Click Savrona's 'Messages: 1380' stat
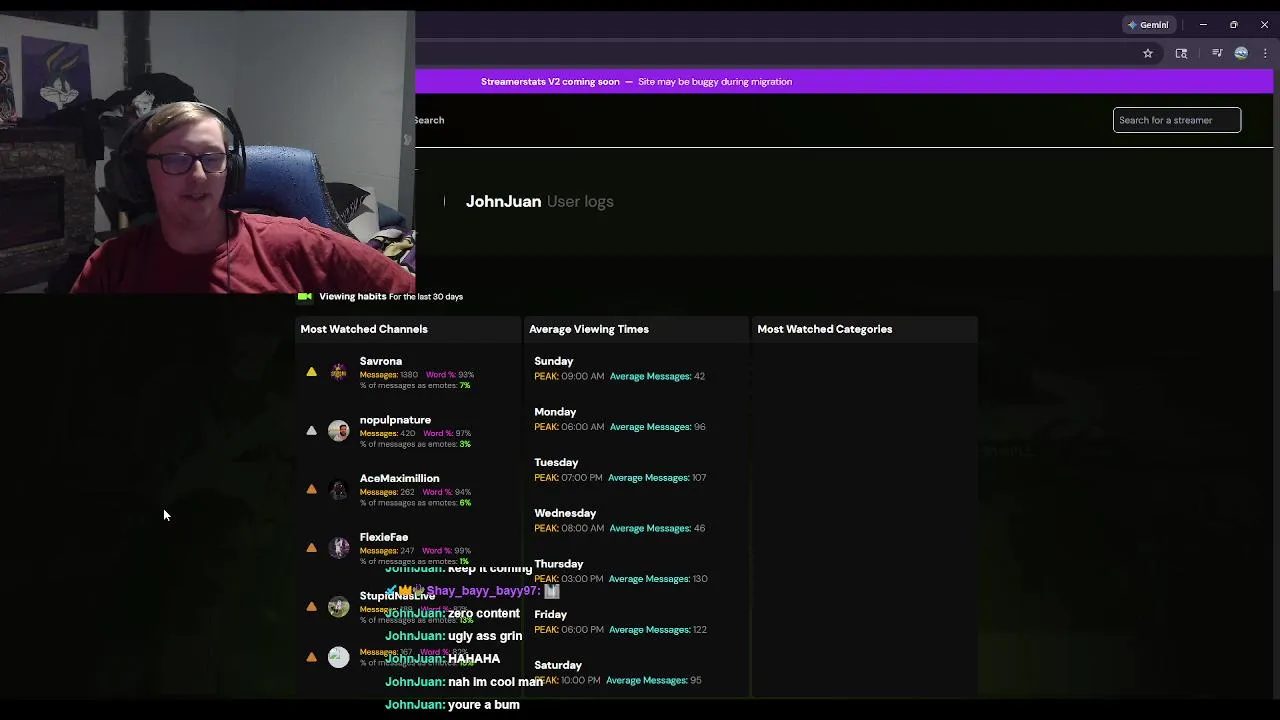Screen dimensions: 1280x720 [389, 374]
